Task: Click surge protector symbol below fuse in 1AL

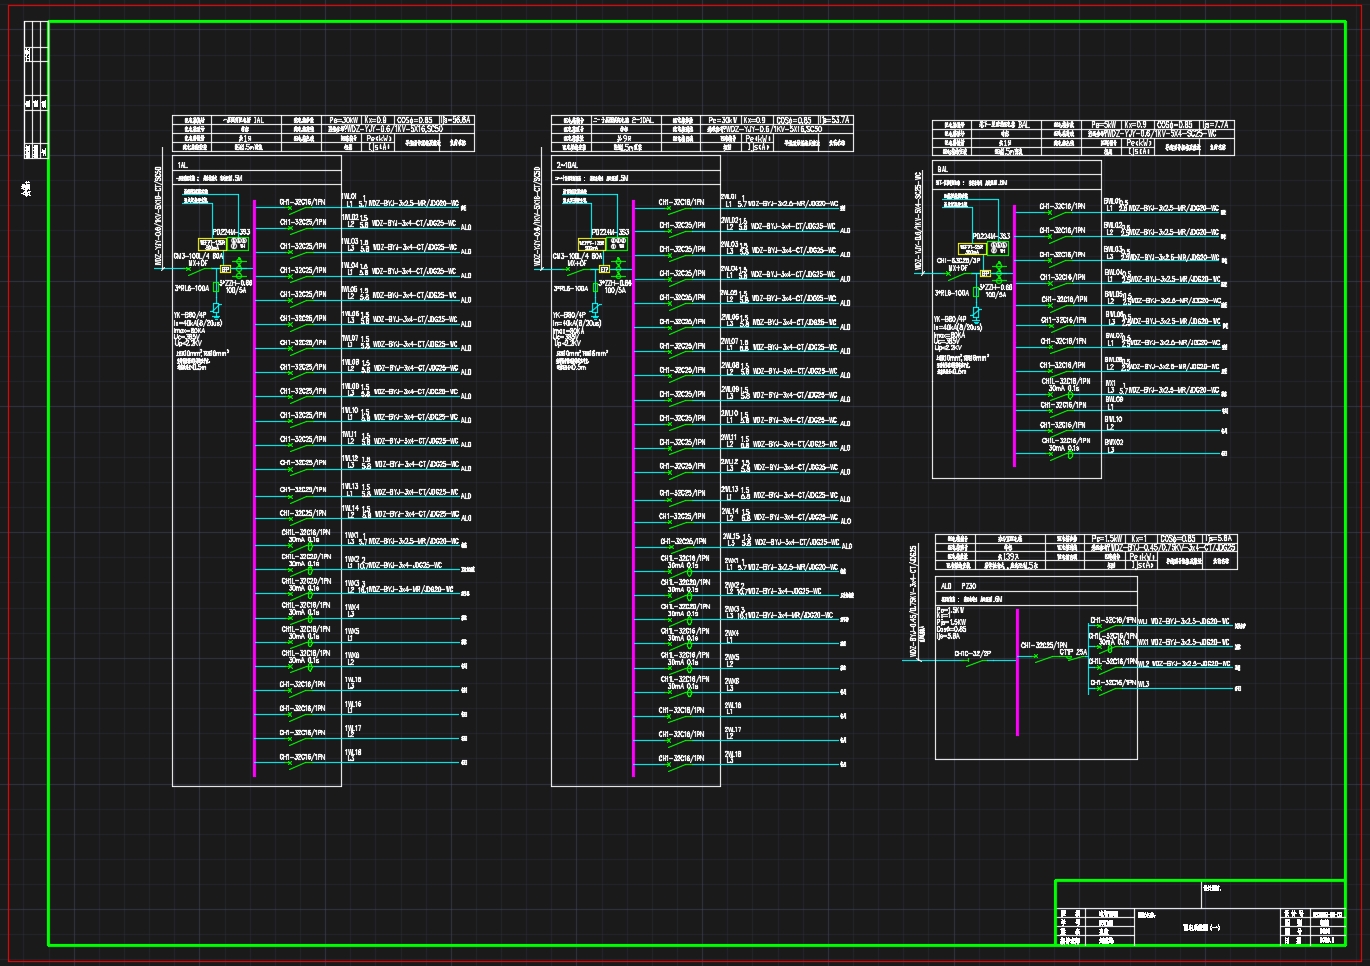Action: point(215,311)
